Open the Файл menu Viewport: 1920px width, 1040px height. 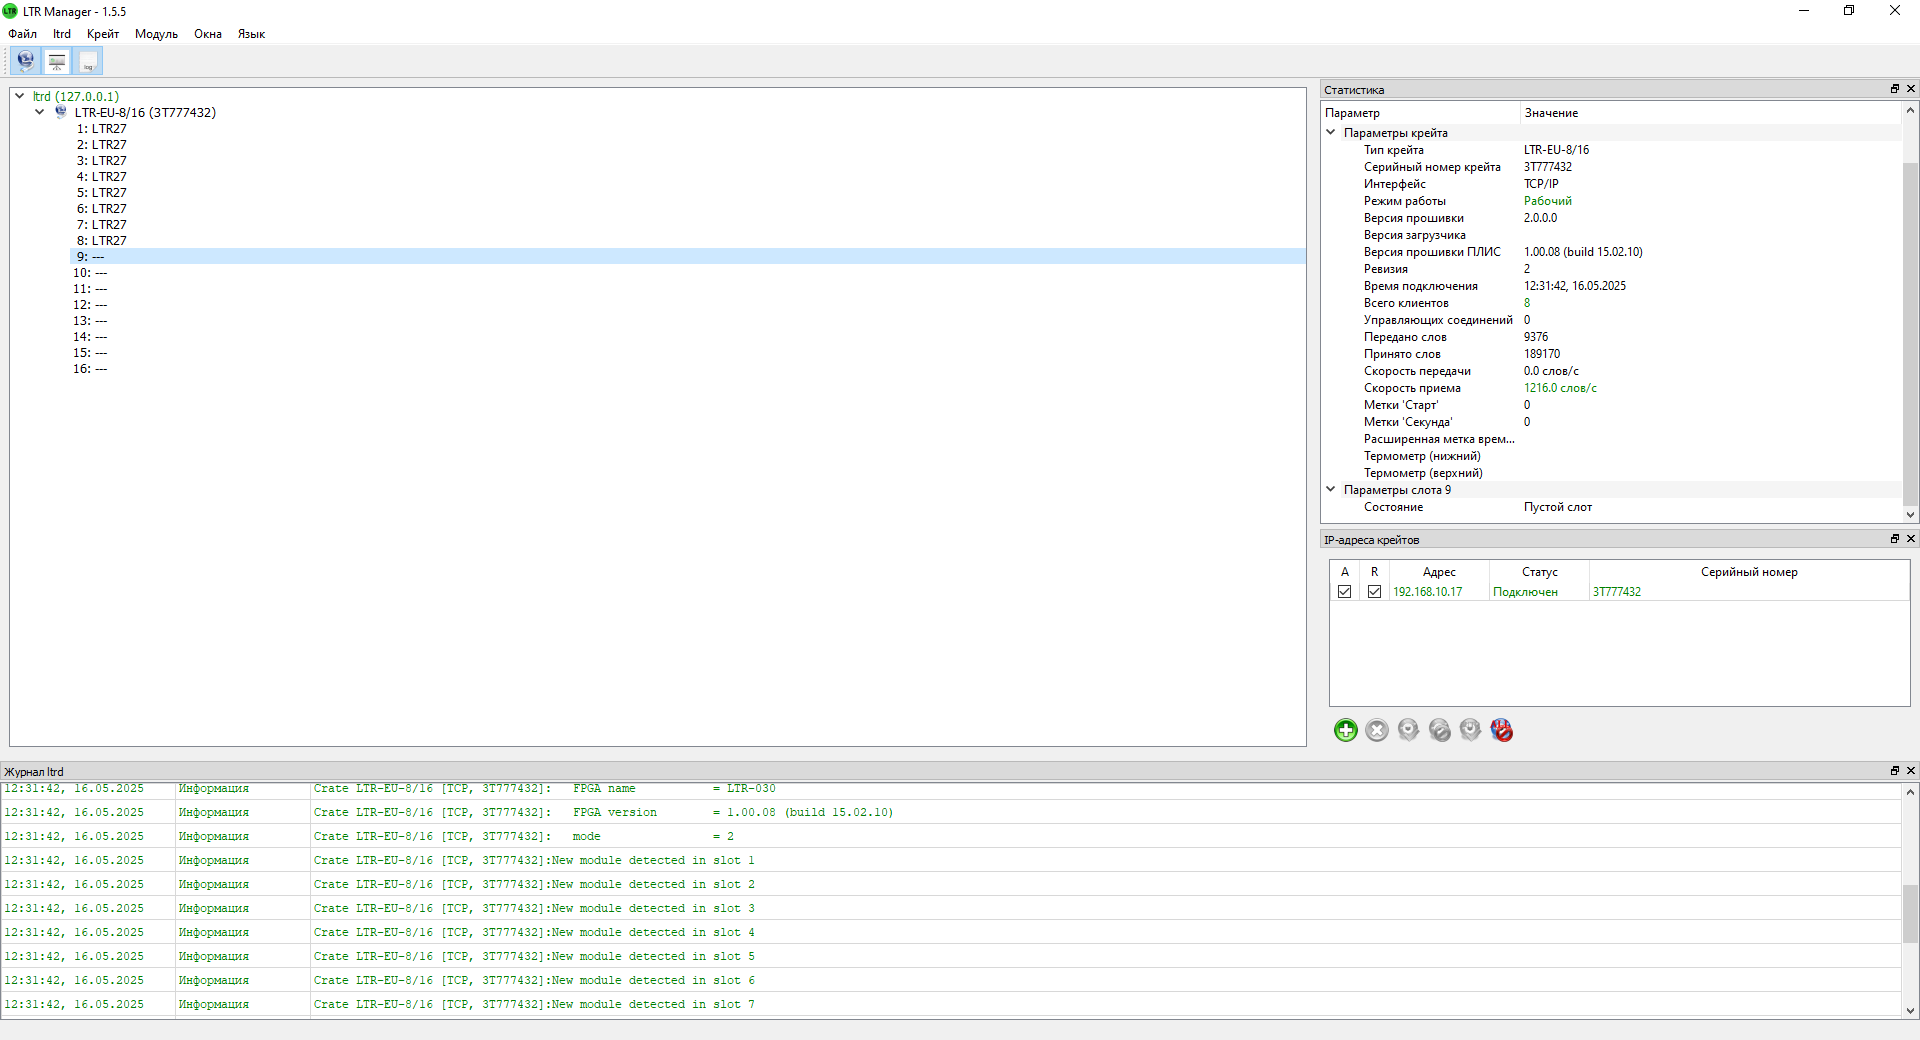click(x=22, y=34)
